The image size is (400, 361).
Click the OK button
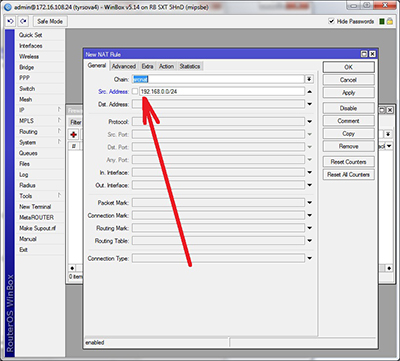click(x=348, y=67)
